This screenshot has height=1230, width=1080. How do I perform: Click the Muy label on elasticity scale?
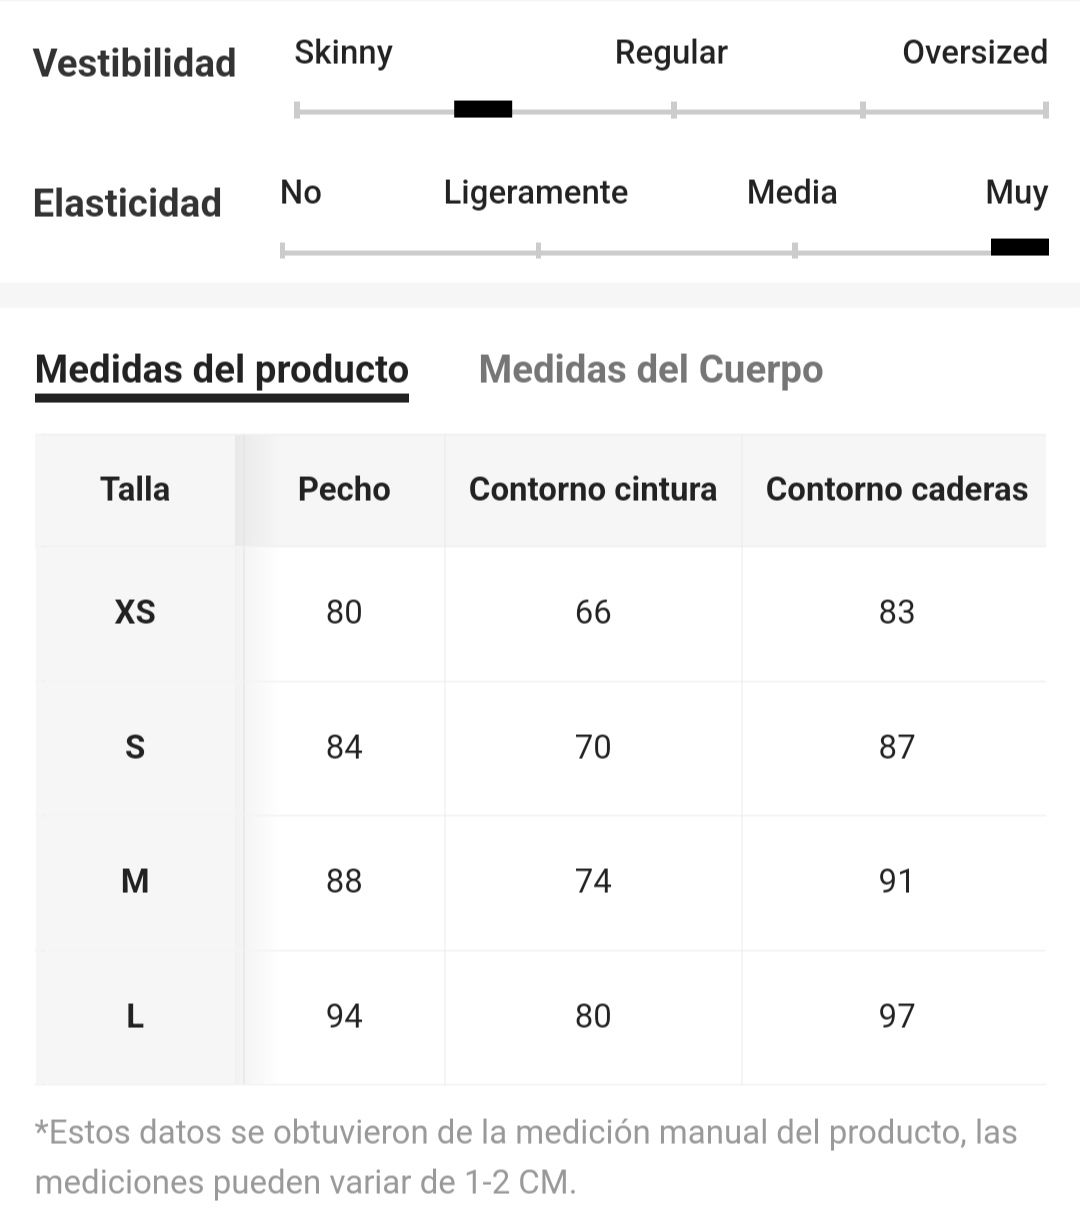coord(1017,192)
